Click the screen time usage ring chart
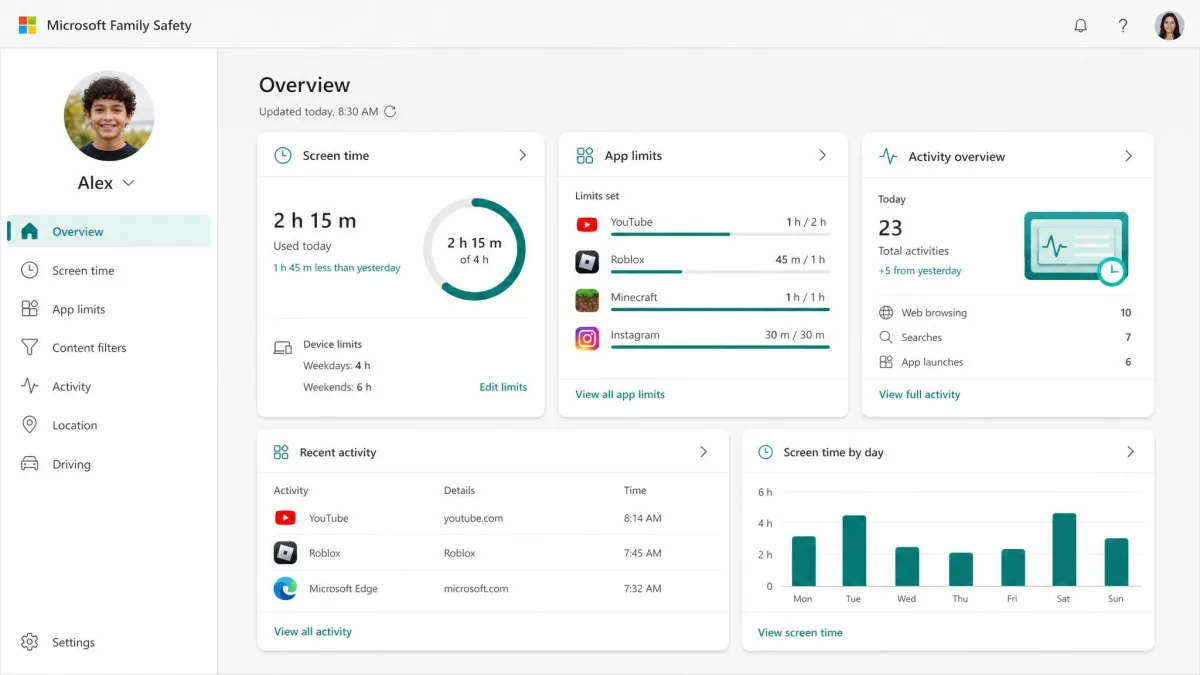 click(x=474, y=249)
